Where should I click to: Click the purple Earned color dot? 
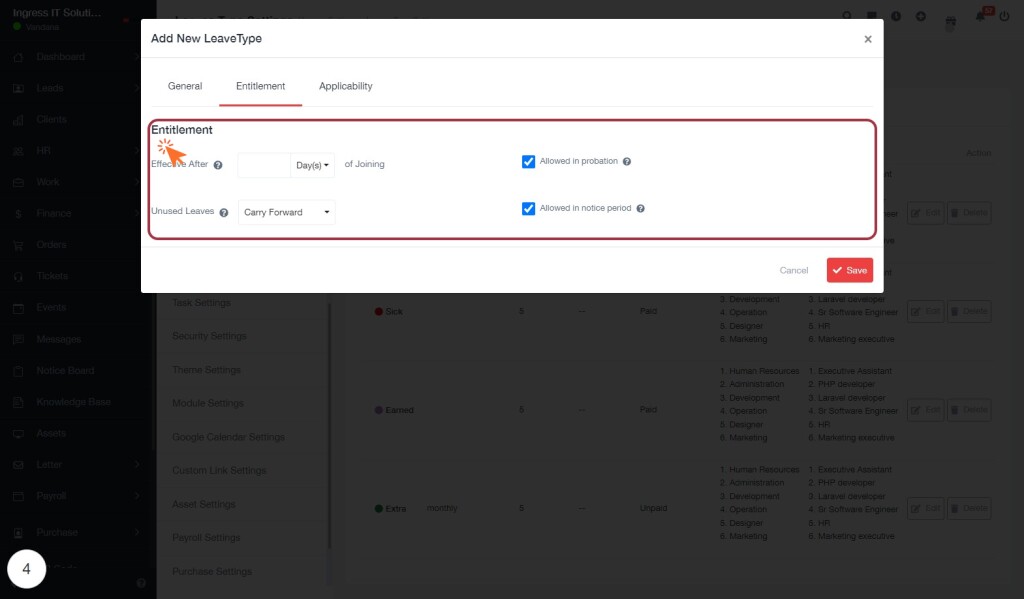point(378,410)
